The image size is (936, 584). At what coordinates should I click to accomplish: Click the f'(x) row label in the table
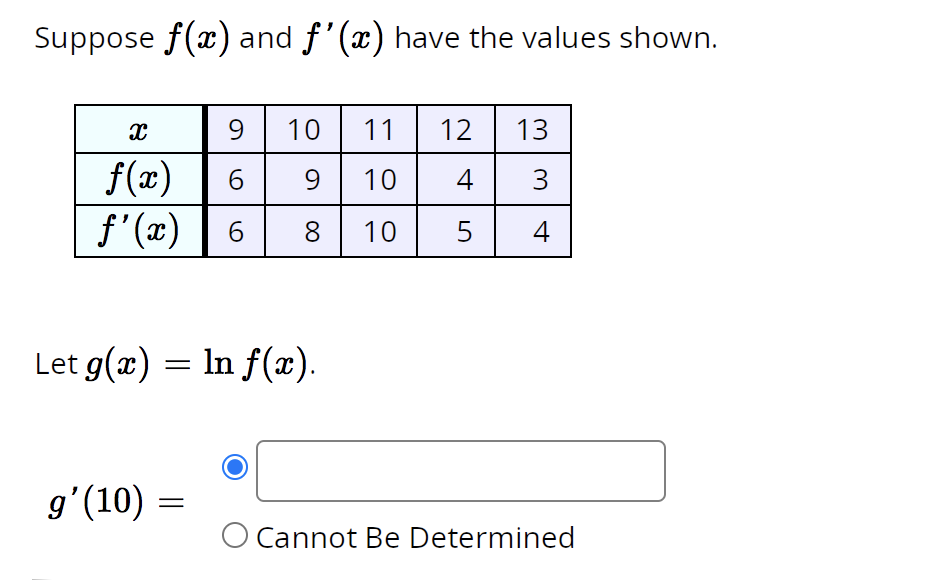[x=139, y=231]
